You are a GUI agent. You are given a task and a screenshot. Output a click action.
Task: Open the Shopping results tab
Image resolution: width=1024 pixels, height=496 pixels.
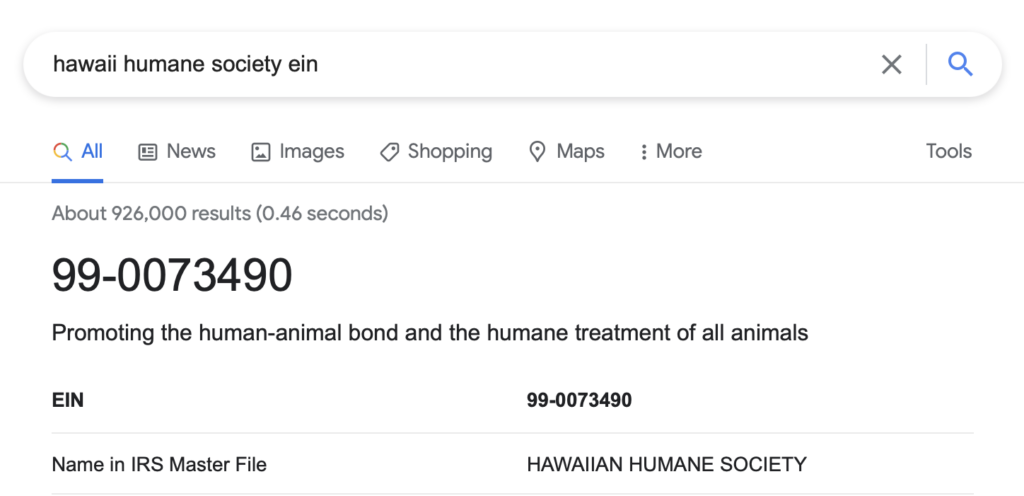436,151
